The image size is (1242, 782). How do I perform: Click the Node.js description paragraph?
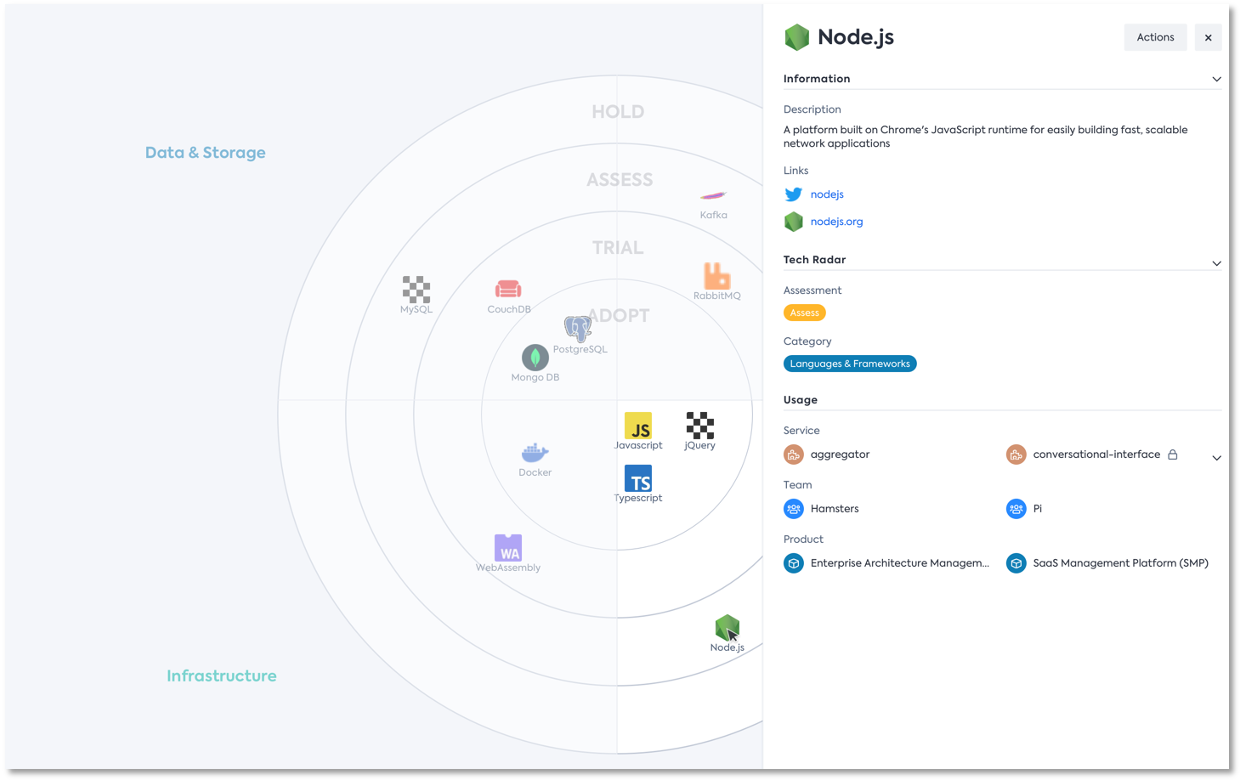pos(986,137)
